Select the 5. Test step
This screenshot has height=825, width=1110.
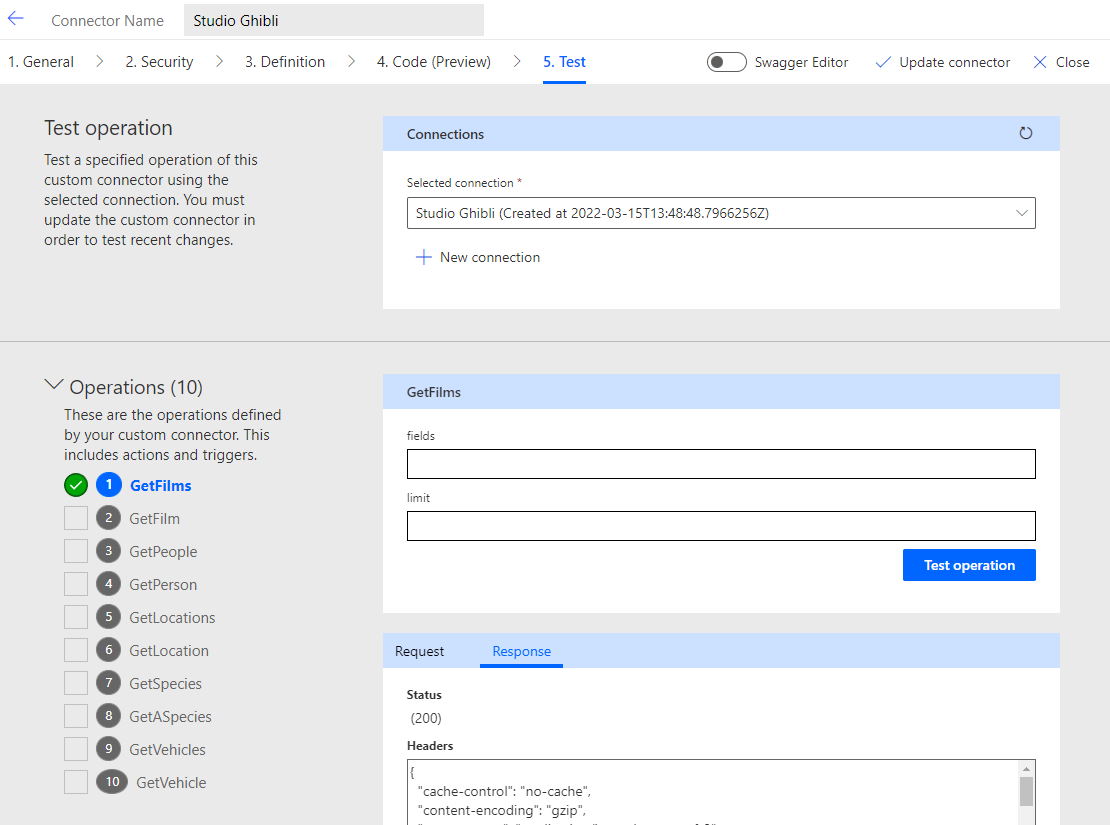pyautogui.click(x=564, y=62)
